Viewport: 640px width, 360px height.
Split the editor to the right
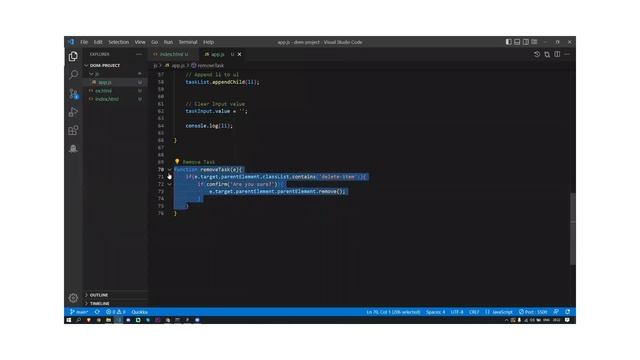(557, 54)
